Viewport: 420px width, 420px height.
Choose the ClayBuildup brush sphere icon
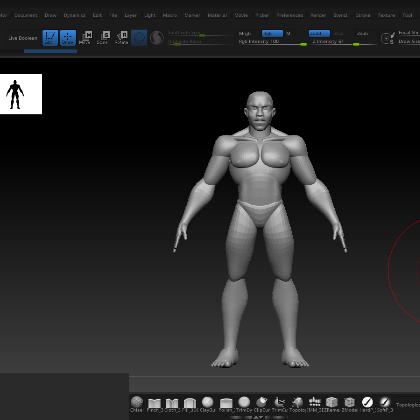point(207,404)
